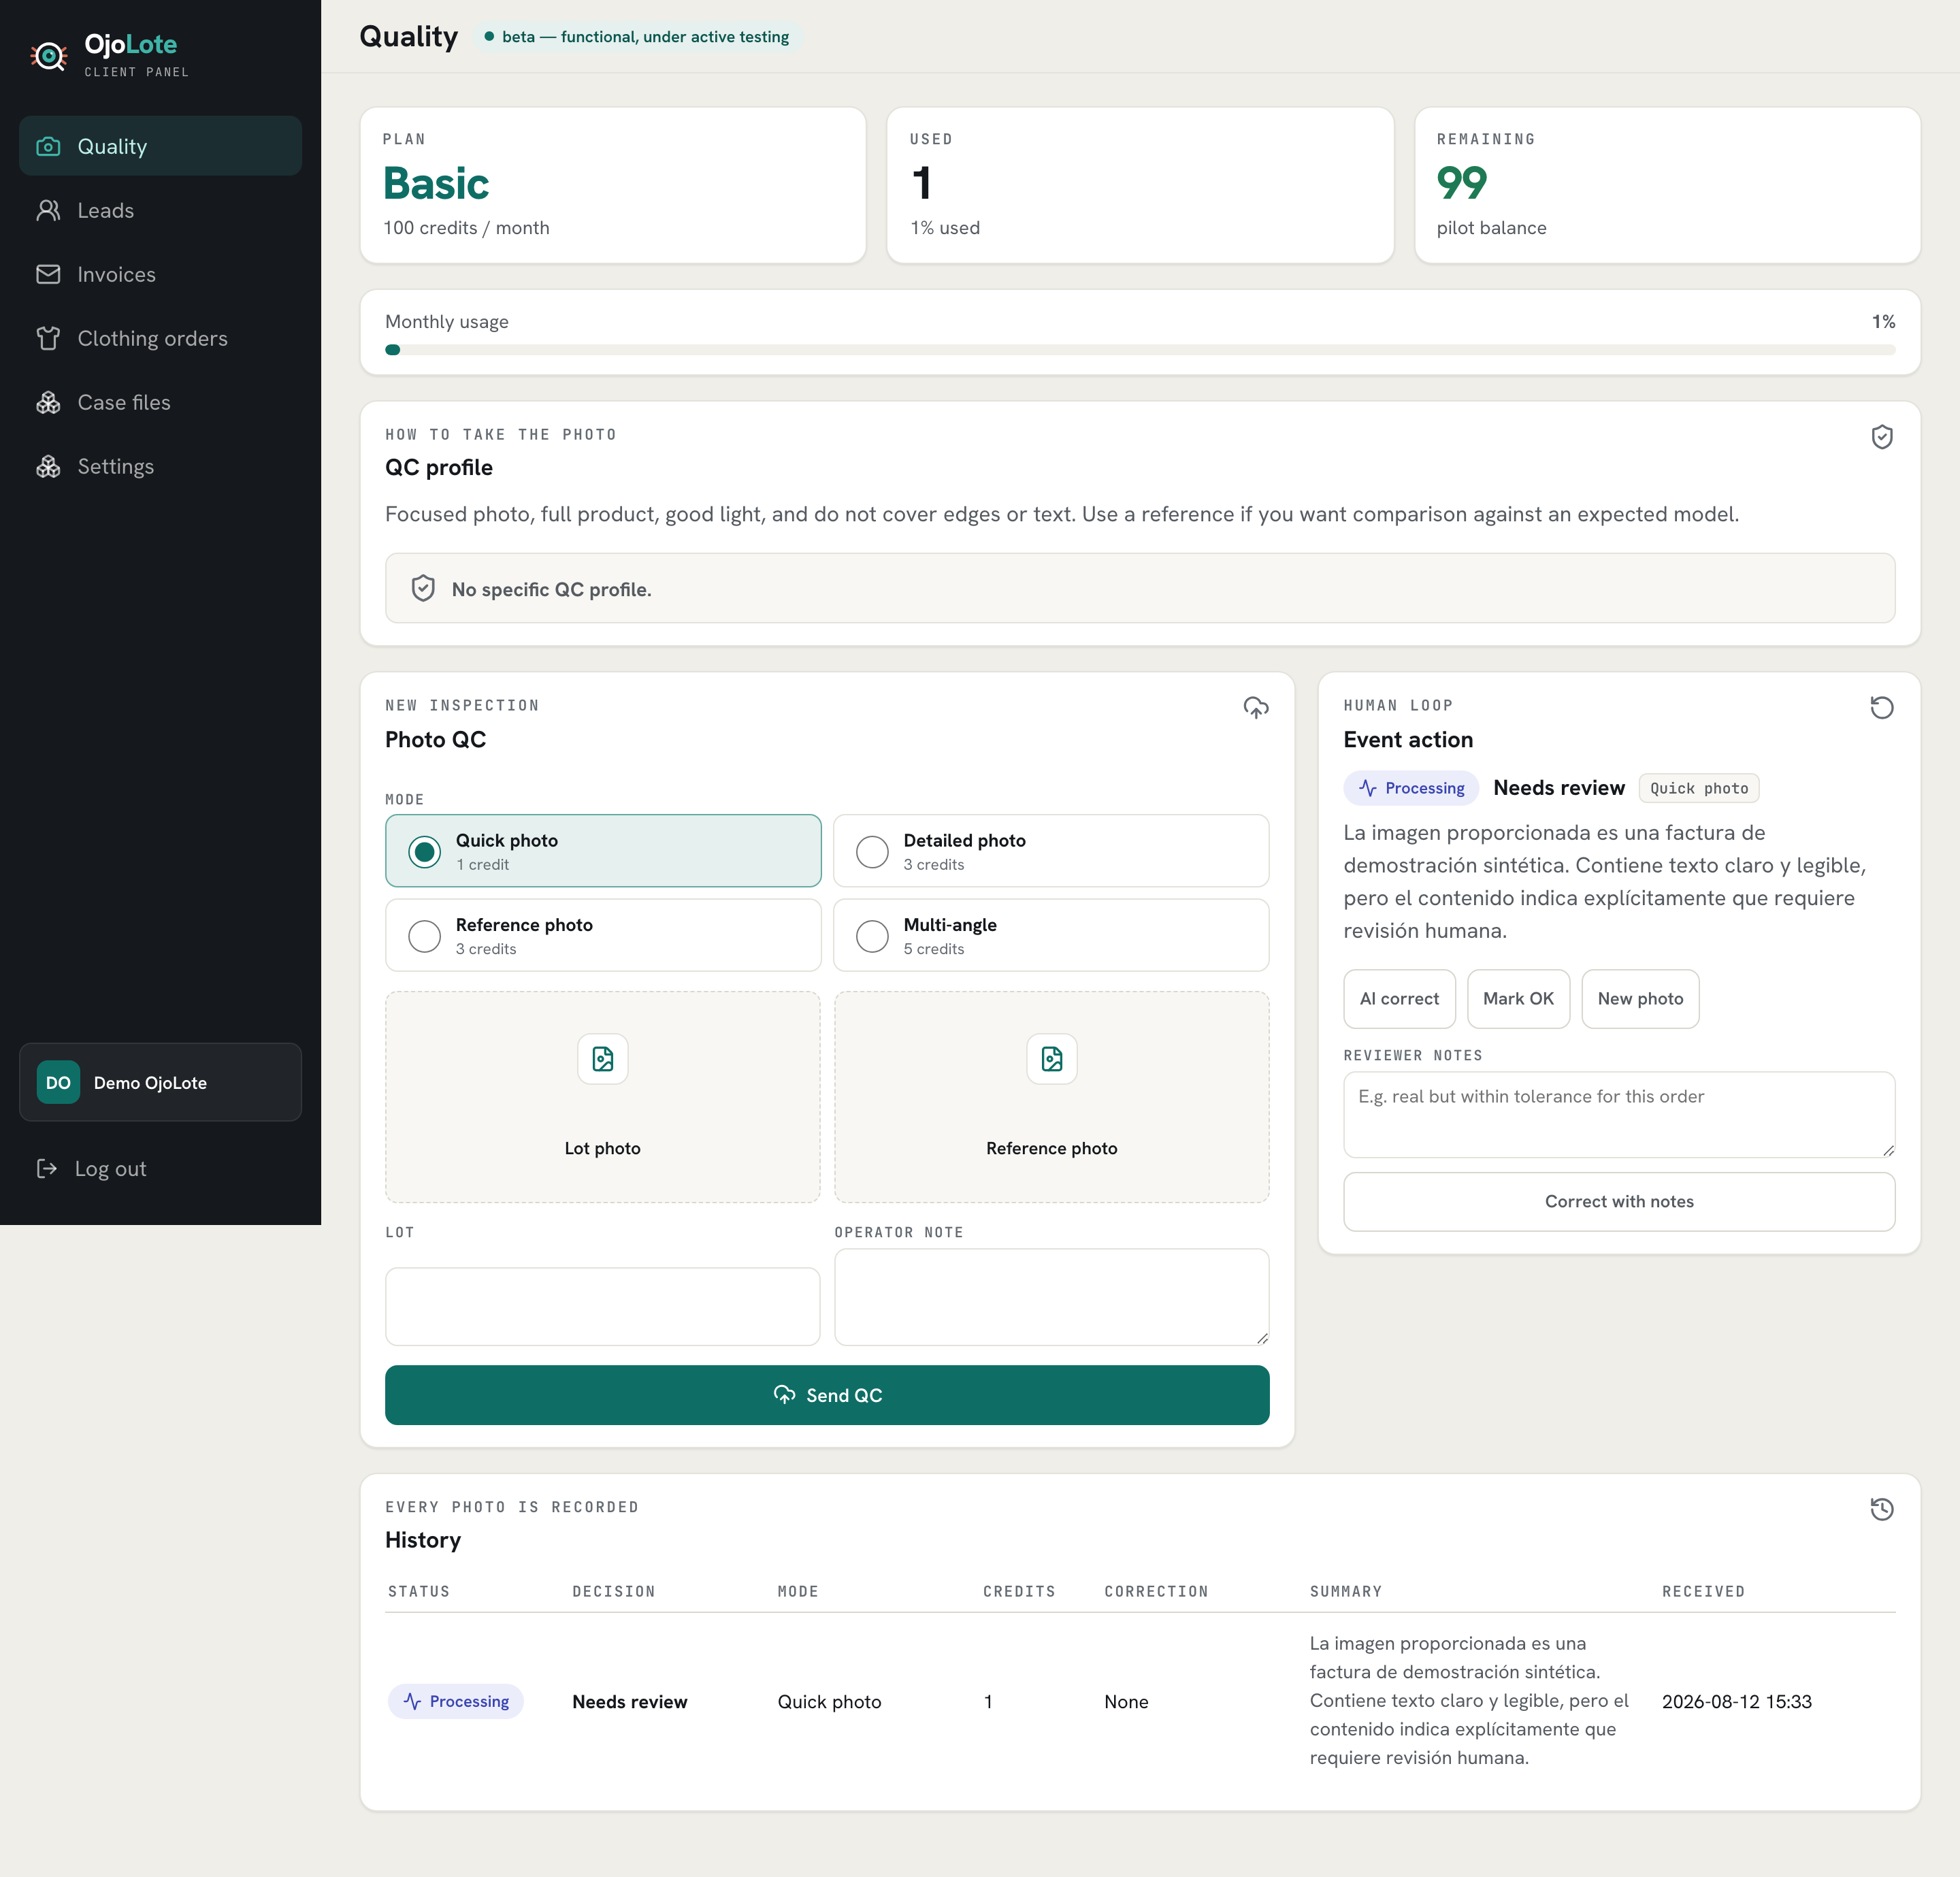Viewport: 1960px width, 1877px height.
Task: Click the New photo button
Action: pyautogui.click(x=1640, y=999)
